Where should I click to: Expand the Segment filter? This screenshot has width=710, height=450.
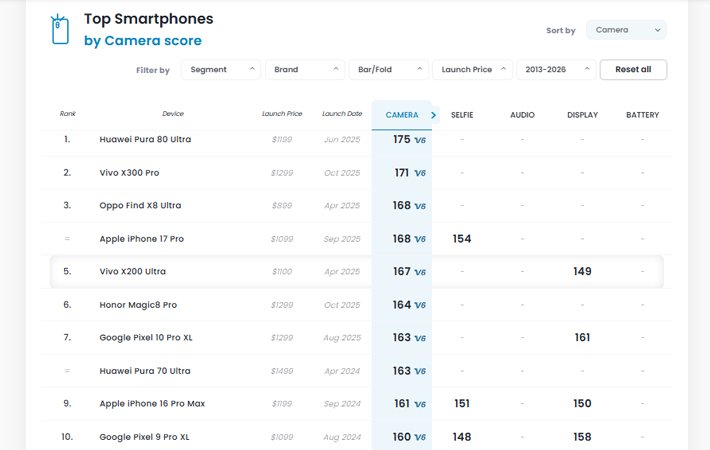[x=221, y=70]
